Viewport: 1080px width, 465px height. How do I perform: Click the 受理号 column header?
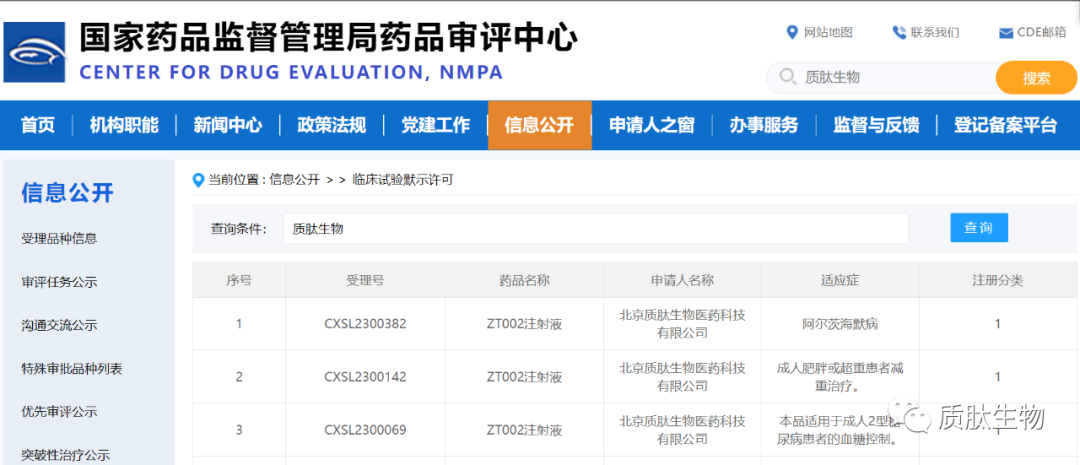[365, 280]
